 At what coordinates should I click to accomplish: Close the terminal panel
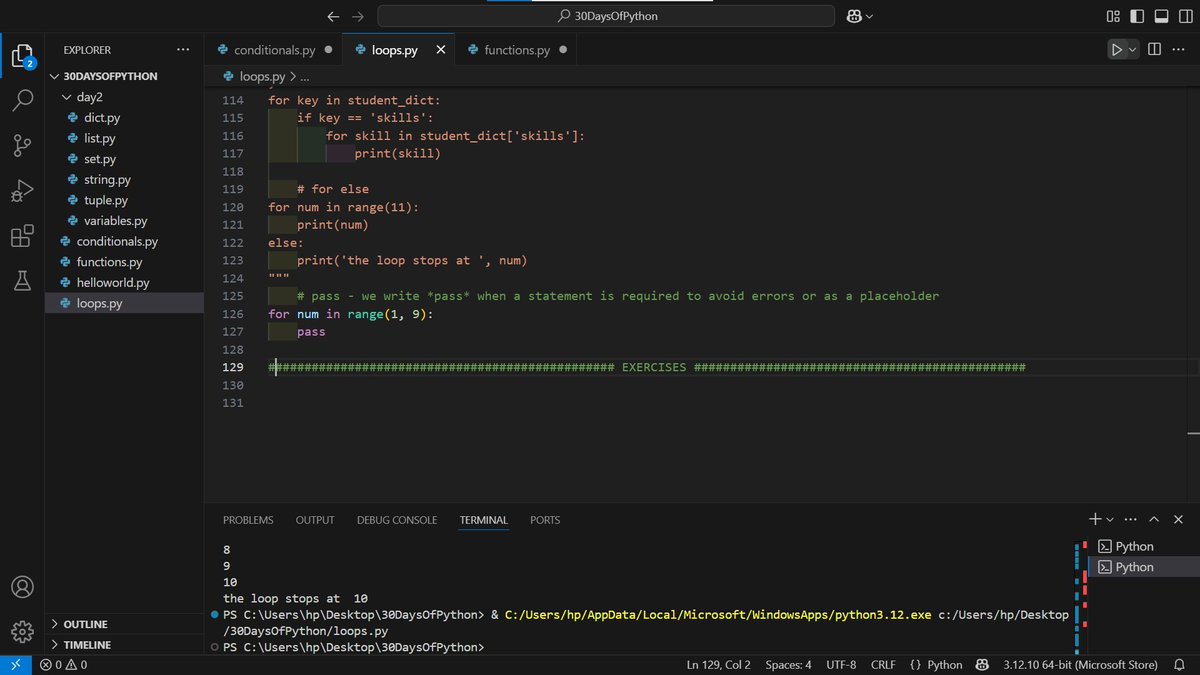pos(1178,519)
